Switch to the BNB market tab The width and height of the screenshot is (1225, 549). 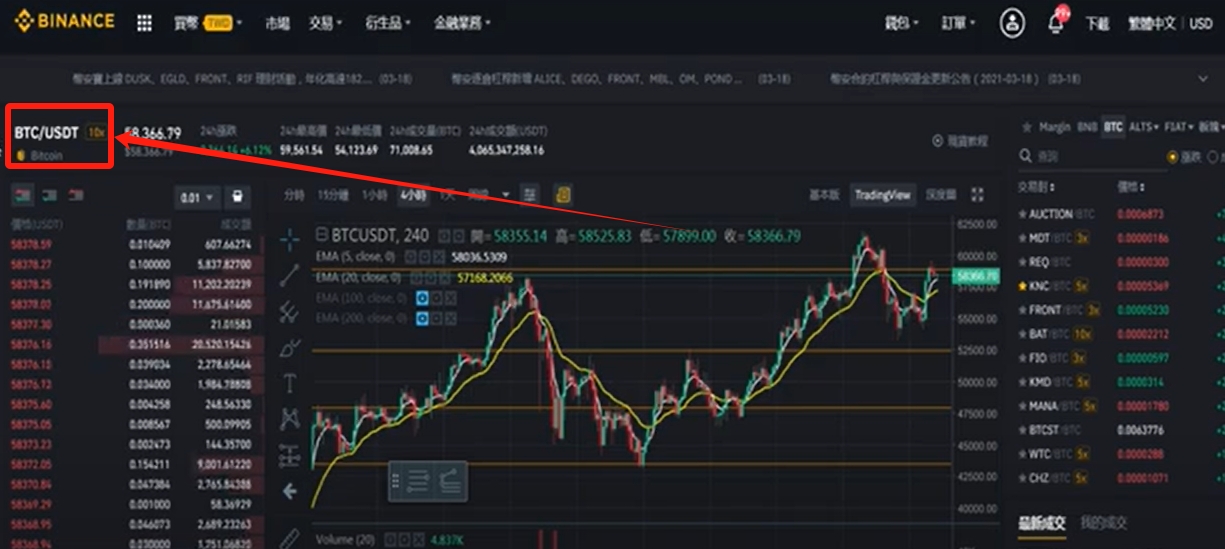pos(1086,127)
